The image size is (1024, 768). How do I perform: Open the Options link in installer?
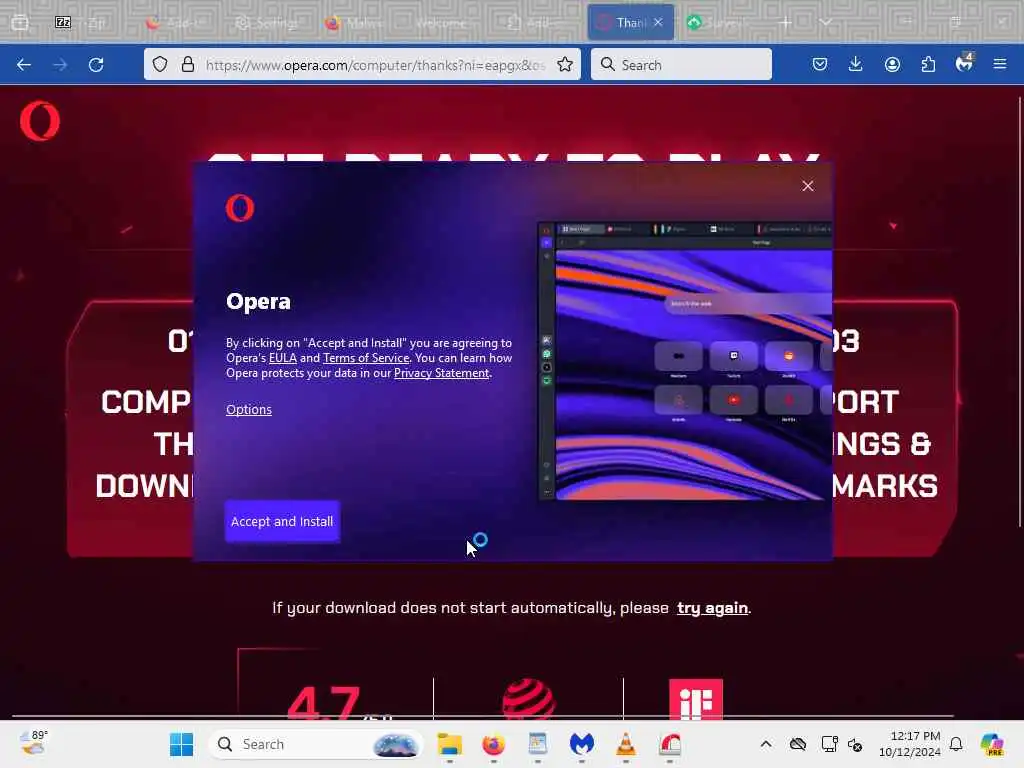click(249, 409)
